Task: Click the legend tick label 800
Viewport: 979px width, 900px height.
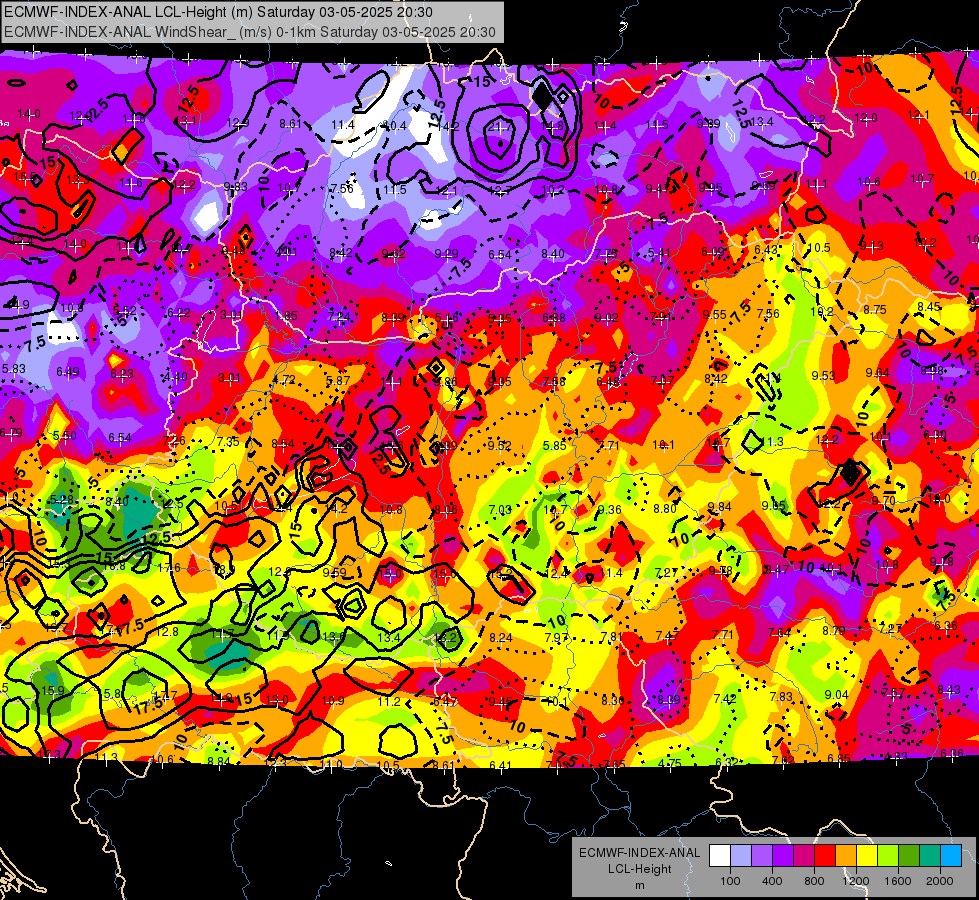Action: pos(814,881)
